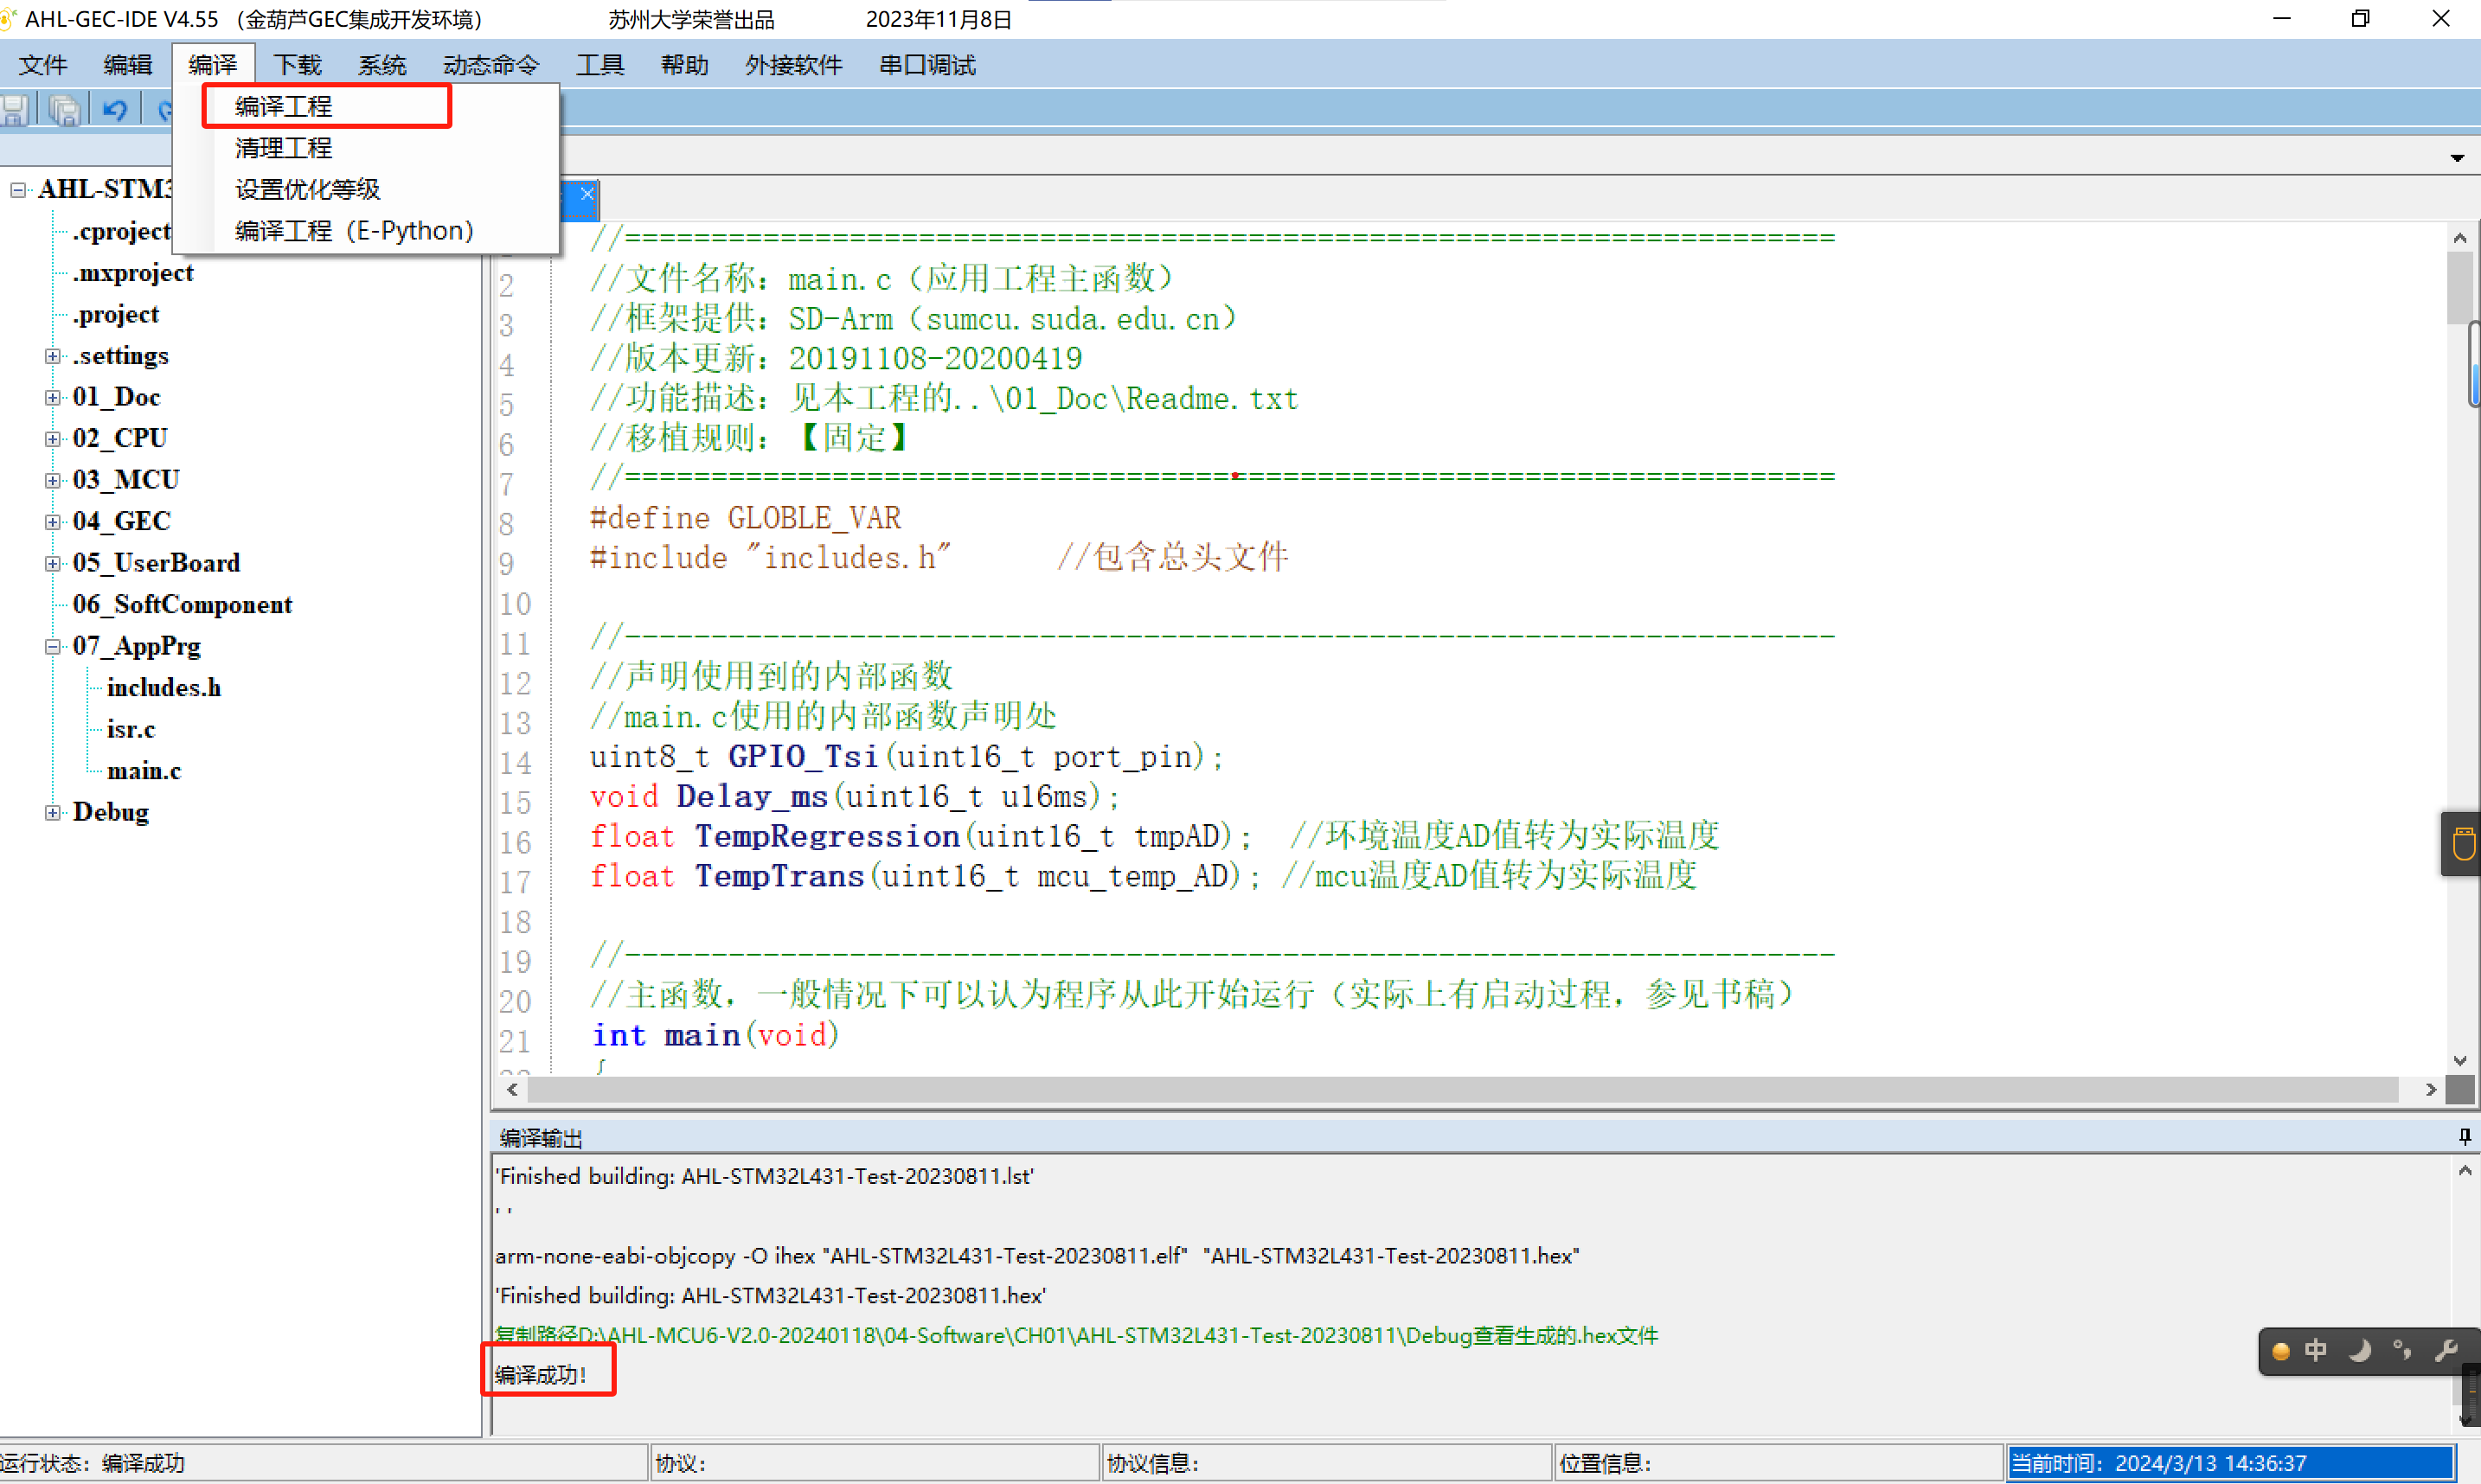The image size is (2481, 1484).
Task: Select isr.c in the tree
Action: coord(131,729)
